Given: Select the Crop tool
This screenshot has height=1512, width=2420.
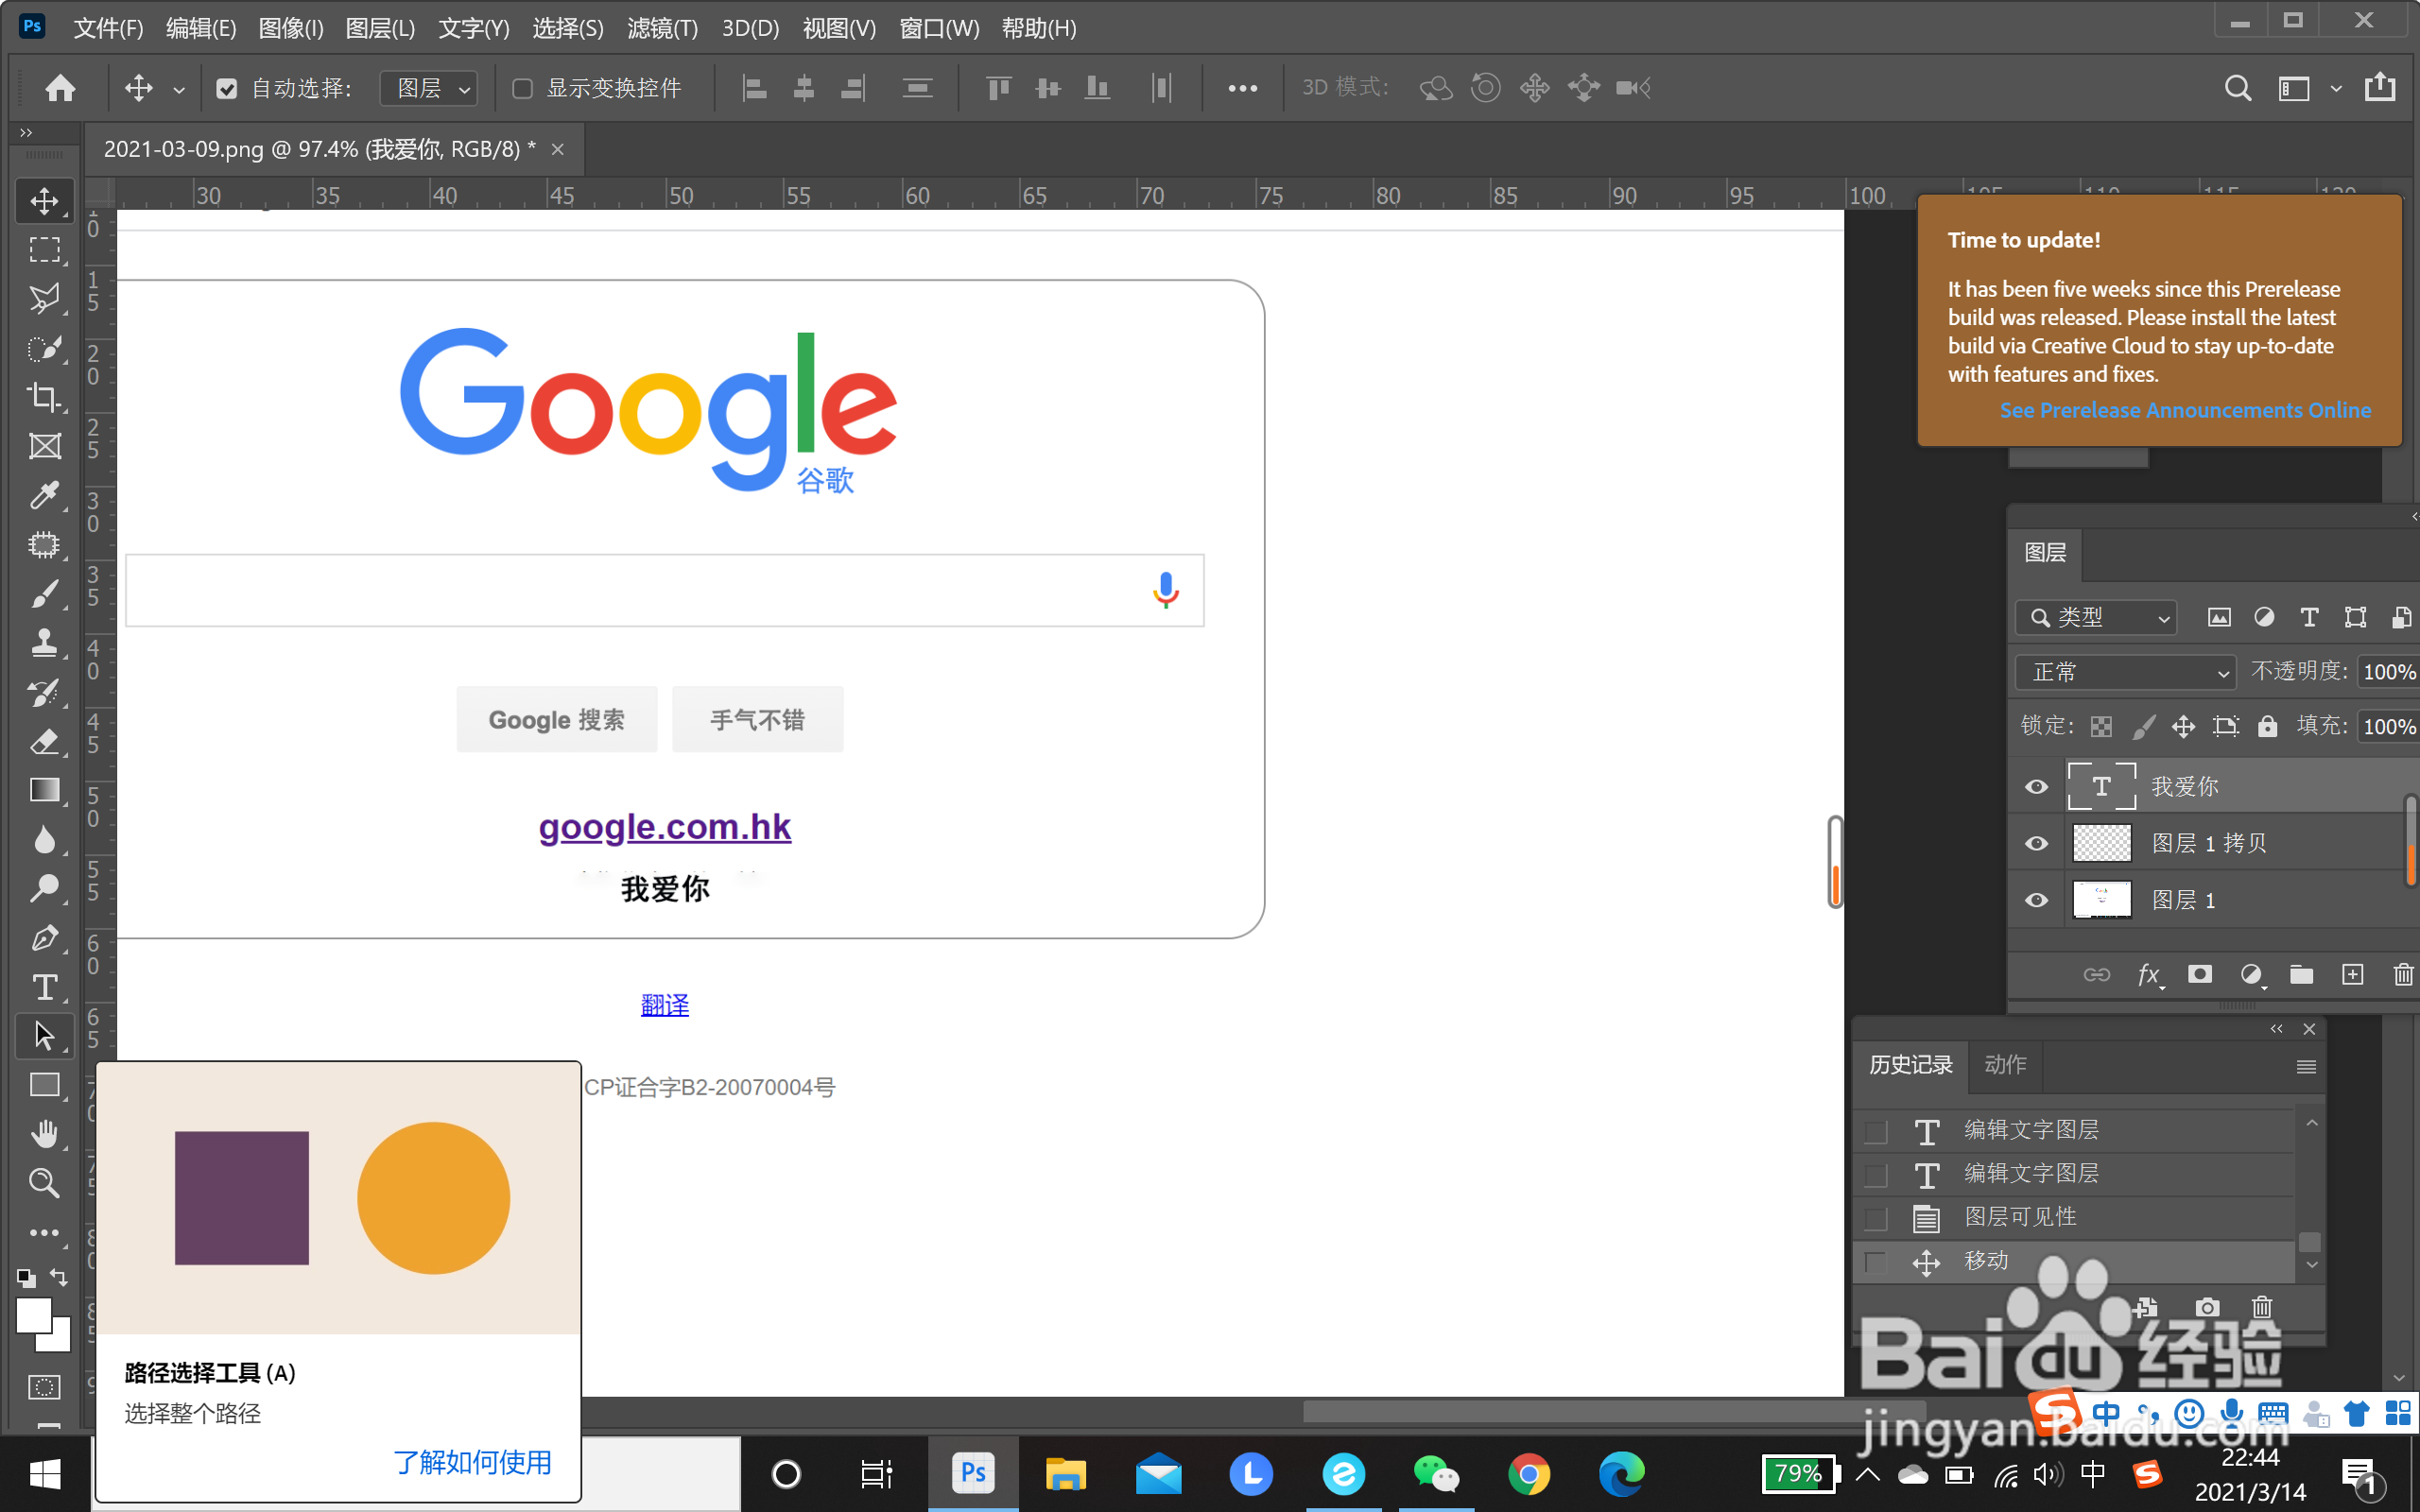Looking at the screenshot, I should click(44, 397).
